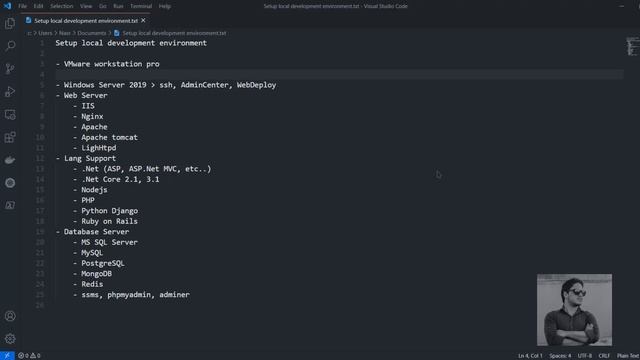640x360 pixels.
Task: Click the circular icon below Docker
Action: [10, 183]
